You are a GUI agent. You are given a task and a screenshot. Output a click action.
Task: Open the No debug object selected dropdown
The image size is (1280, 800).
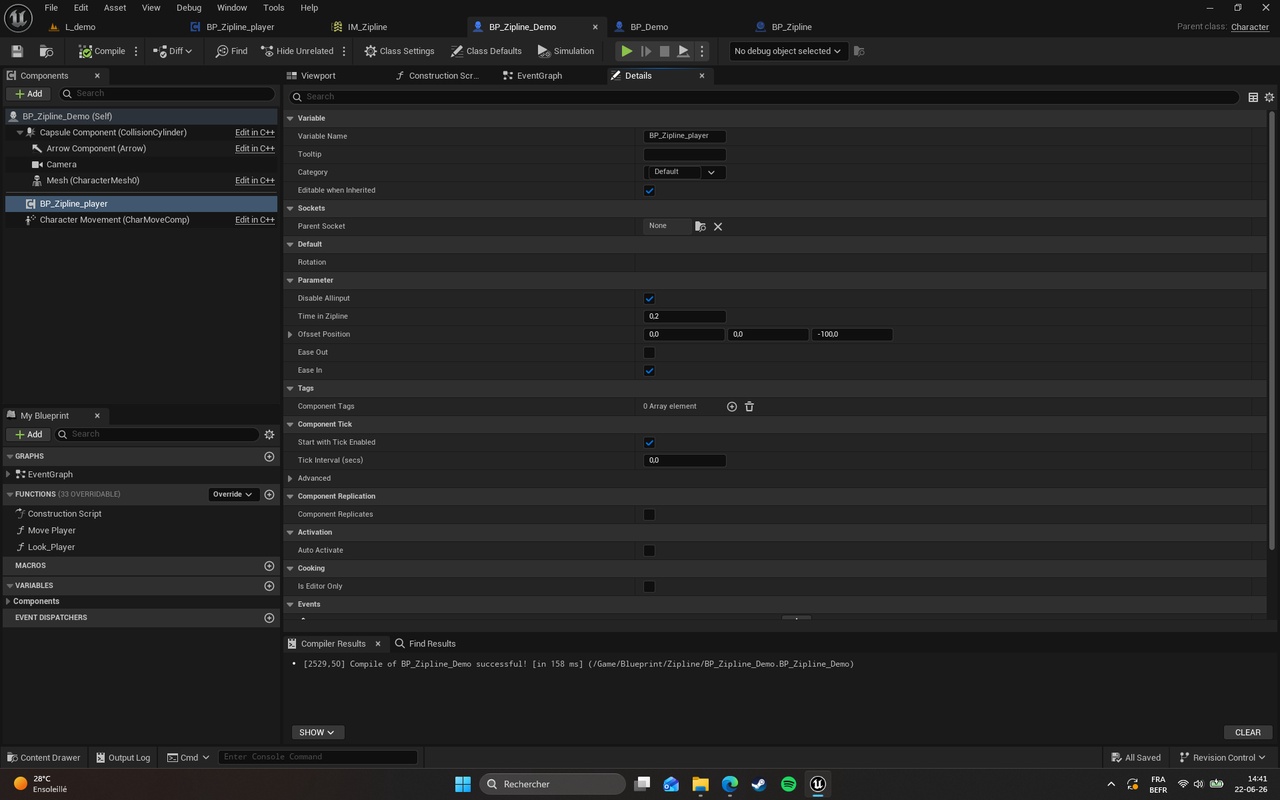(x=787, y=51)
